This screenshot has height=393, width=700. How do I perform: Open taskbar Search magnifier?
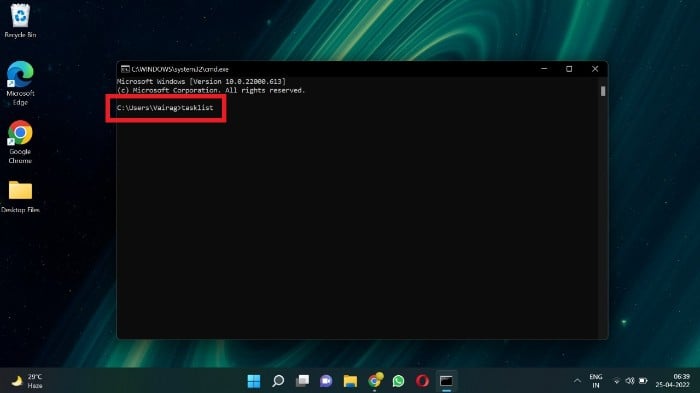click(278, 381)
